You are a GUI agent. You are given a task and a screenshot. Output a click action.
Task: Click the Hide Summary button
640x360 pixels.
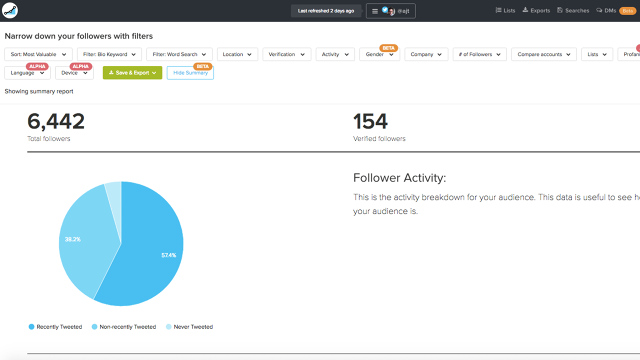click(190, 73)
